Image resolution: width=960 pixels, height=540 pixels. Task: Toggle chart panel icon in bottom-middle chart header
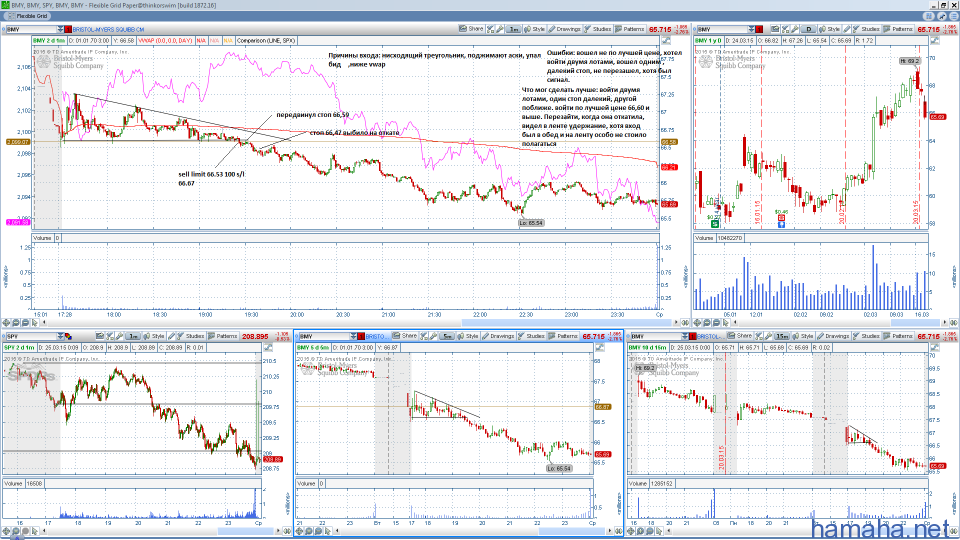600,347
